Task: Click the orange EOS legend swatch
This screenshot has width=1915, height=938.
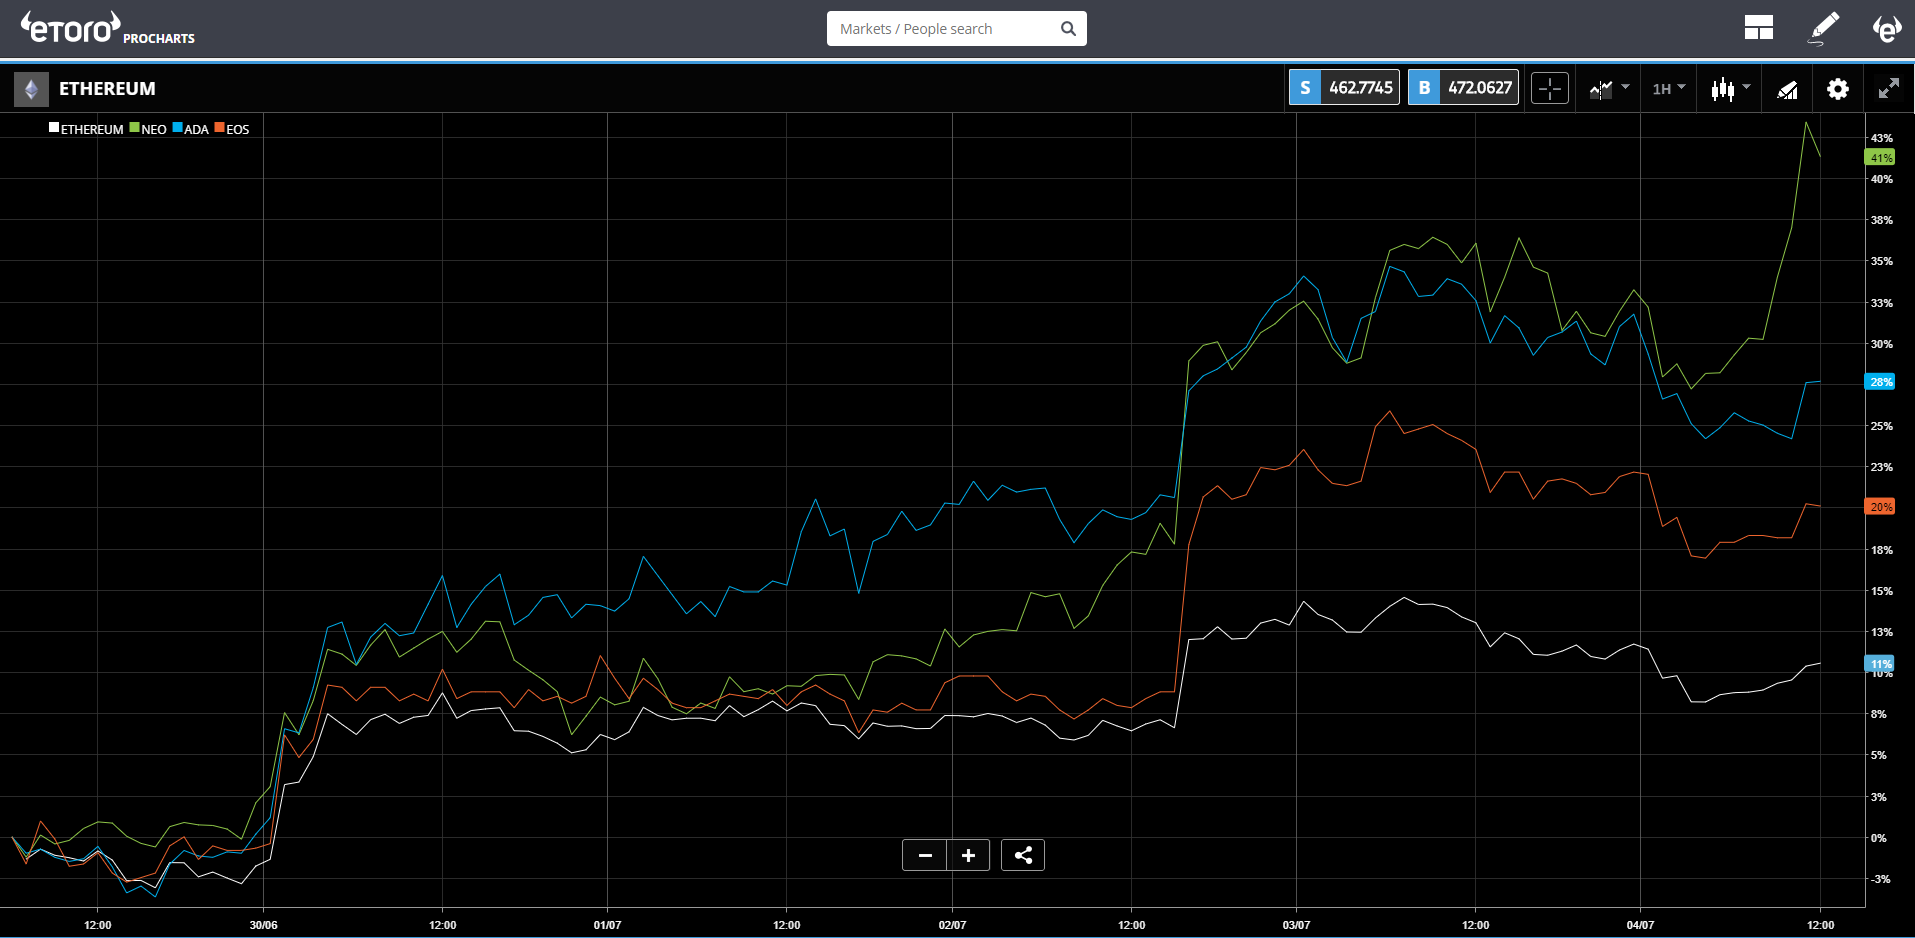Action: point(219,128)
